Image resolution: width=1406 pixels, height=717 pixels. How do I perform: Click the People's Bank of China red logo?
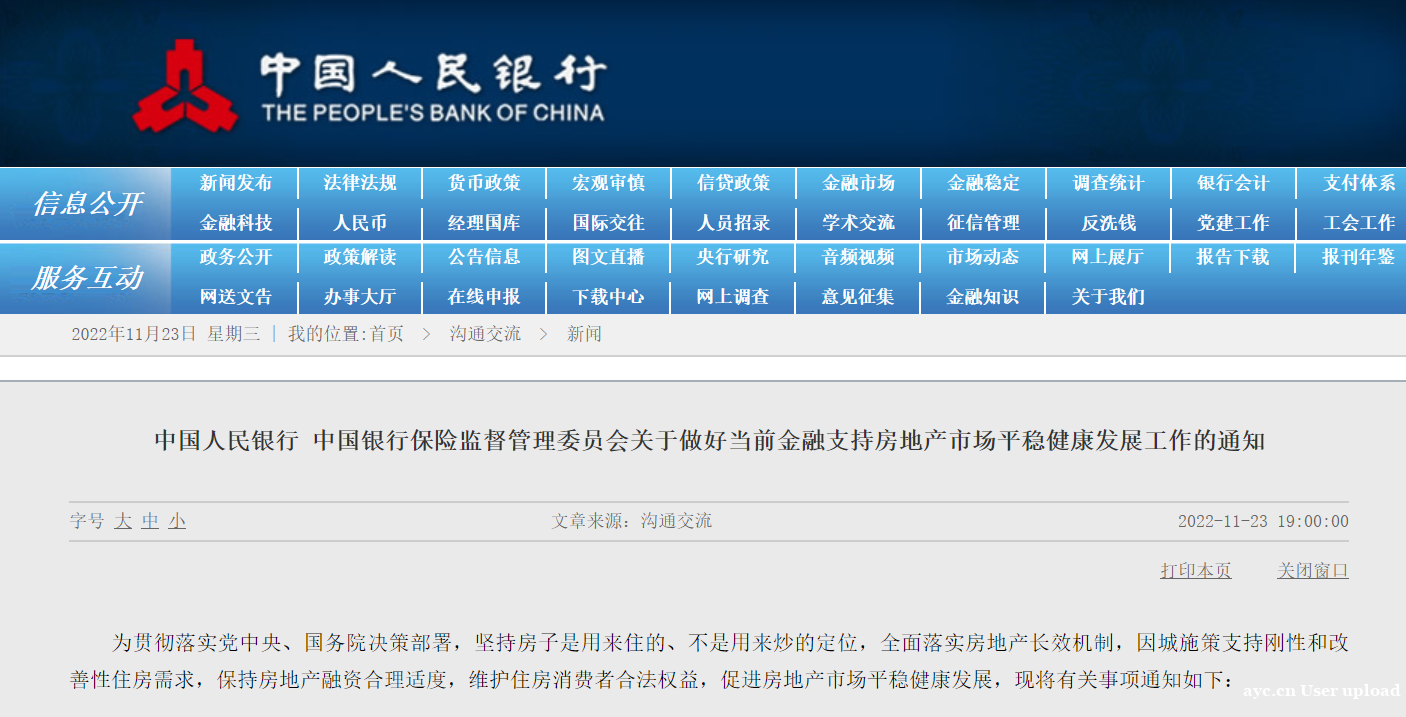coord(187,85)
